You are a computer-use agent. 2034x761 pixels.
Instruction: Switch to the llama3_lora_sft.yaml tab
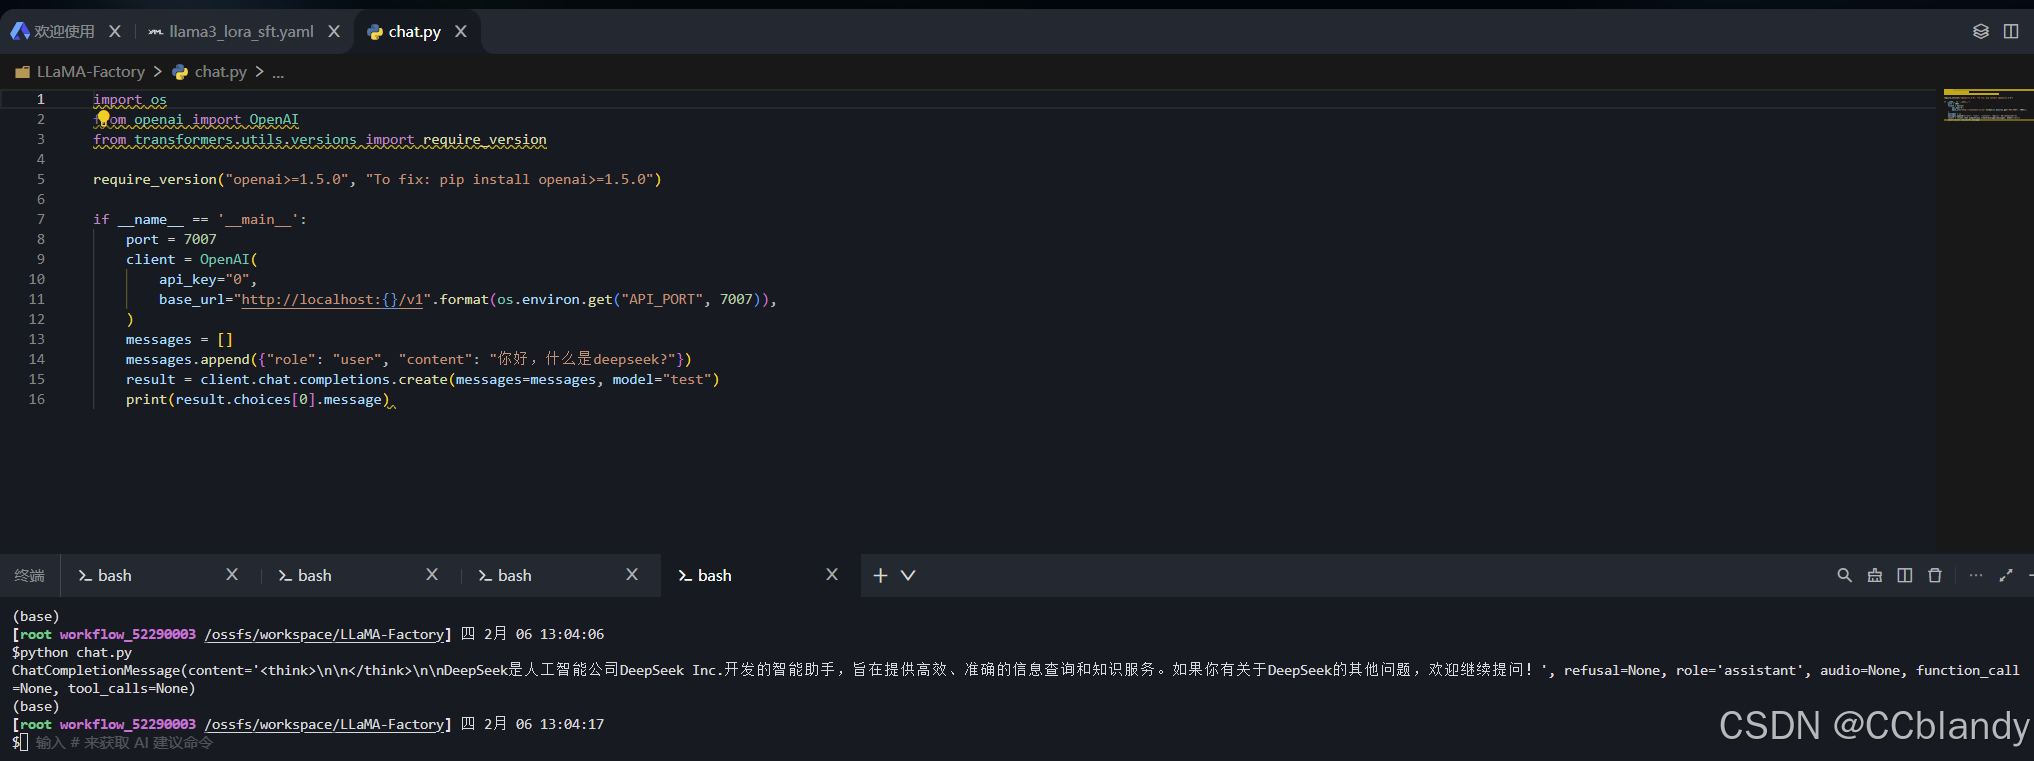pyautogui.click(x=241, y=31)
